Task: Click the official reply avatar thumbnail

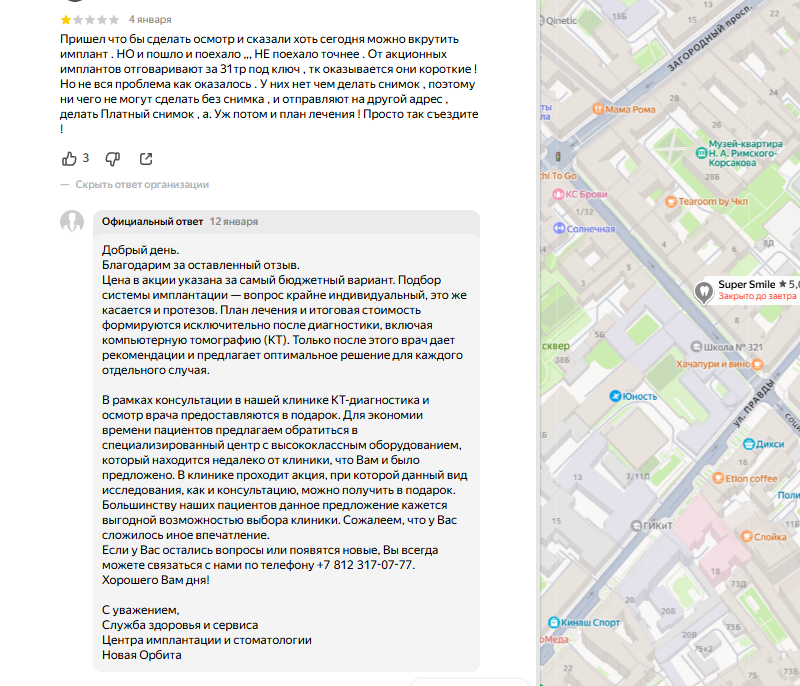Action: (x=73, y=222)
